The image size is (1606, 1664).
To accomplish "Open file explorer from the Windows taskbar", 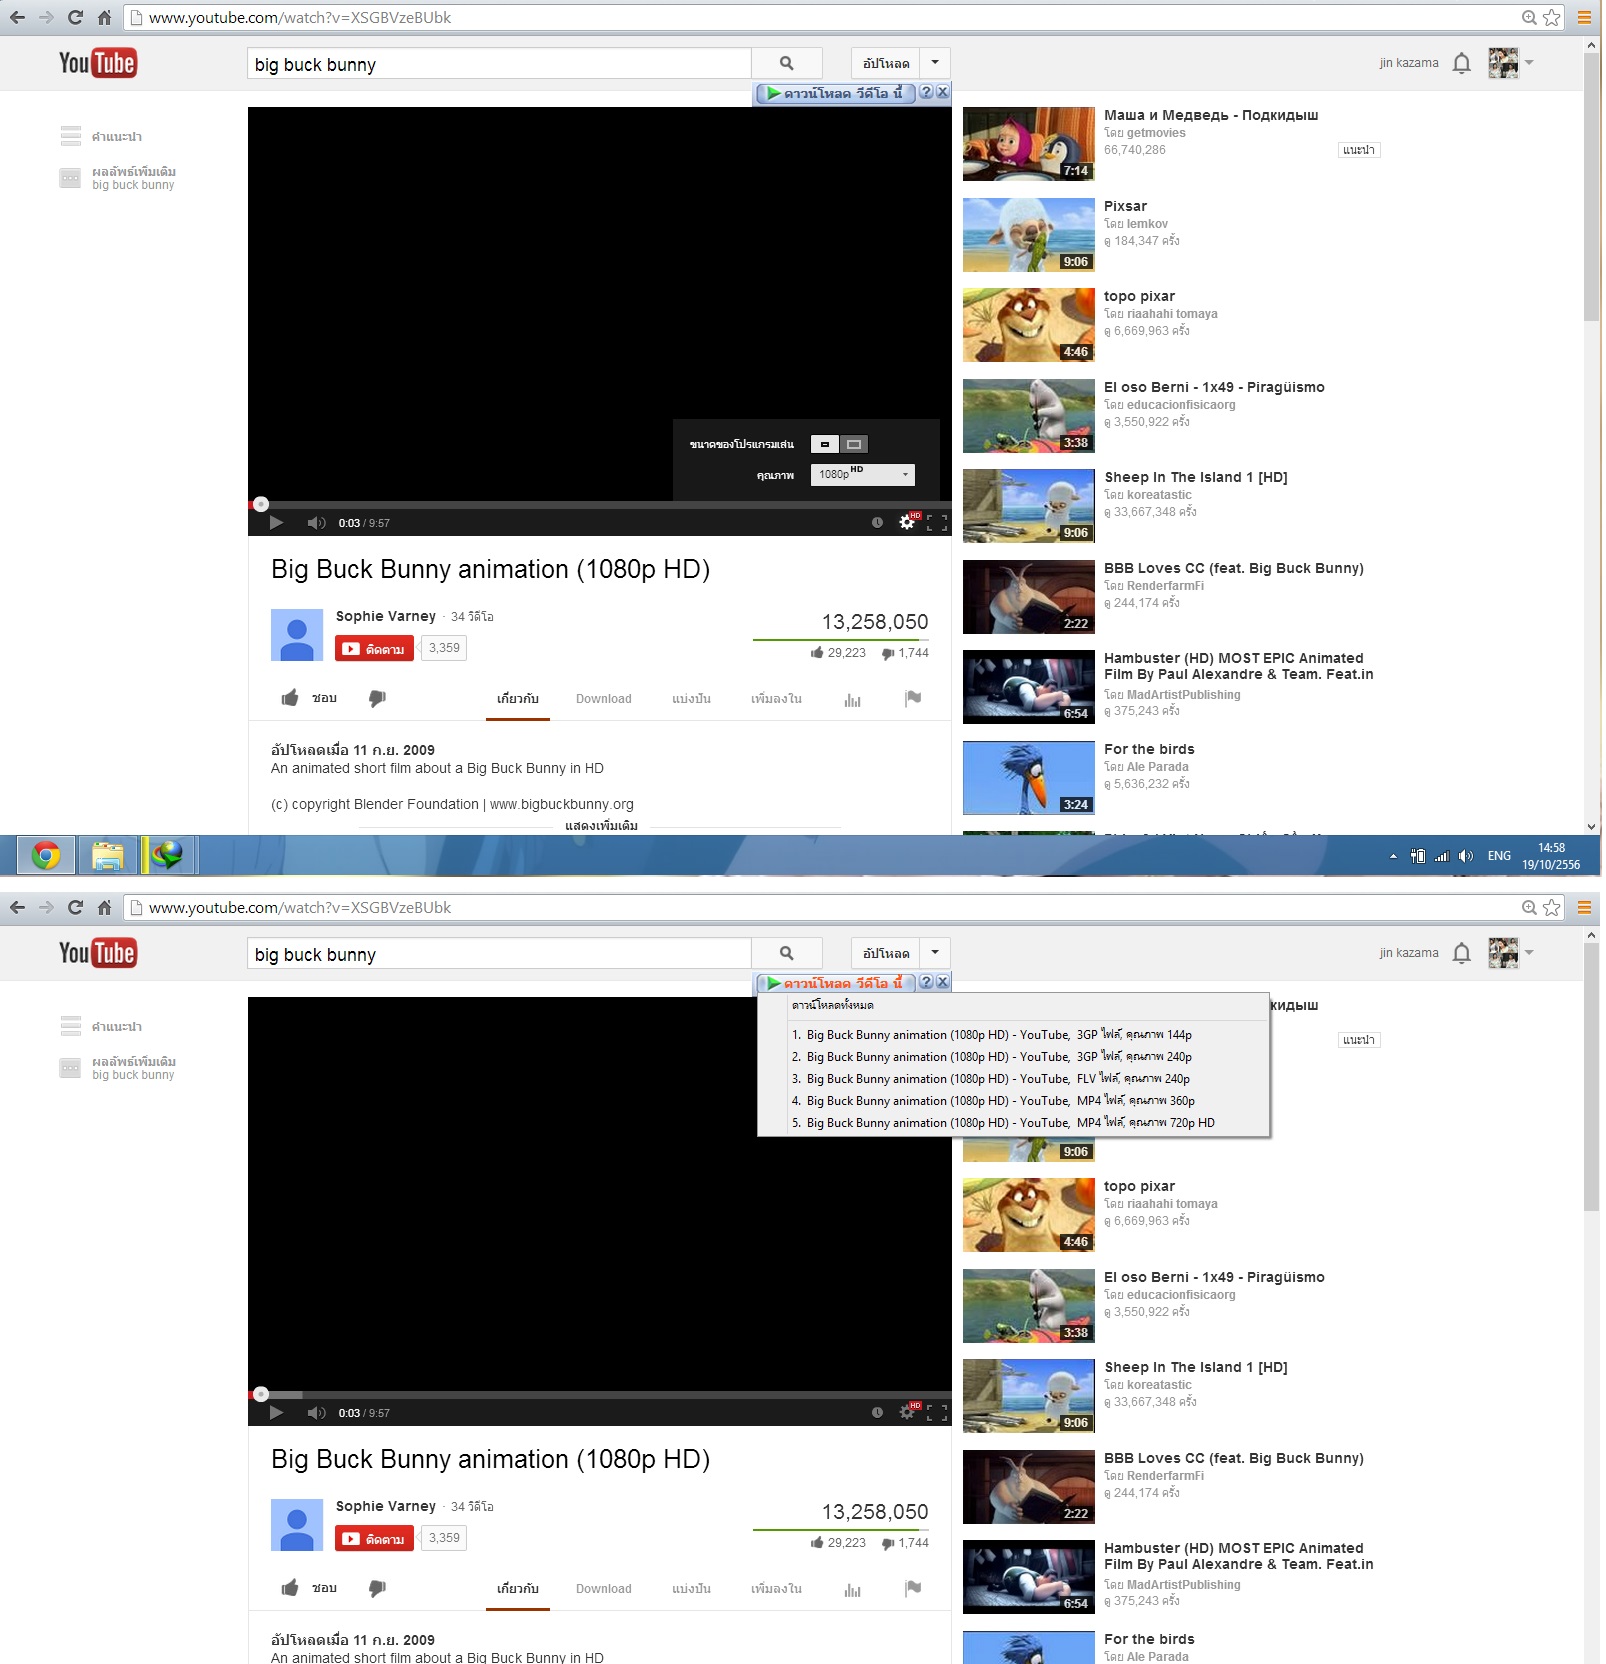I will coord(107,856).
